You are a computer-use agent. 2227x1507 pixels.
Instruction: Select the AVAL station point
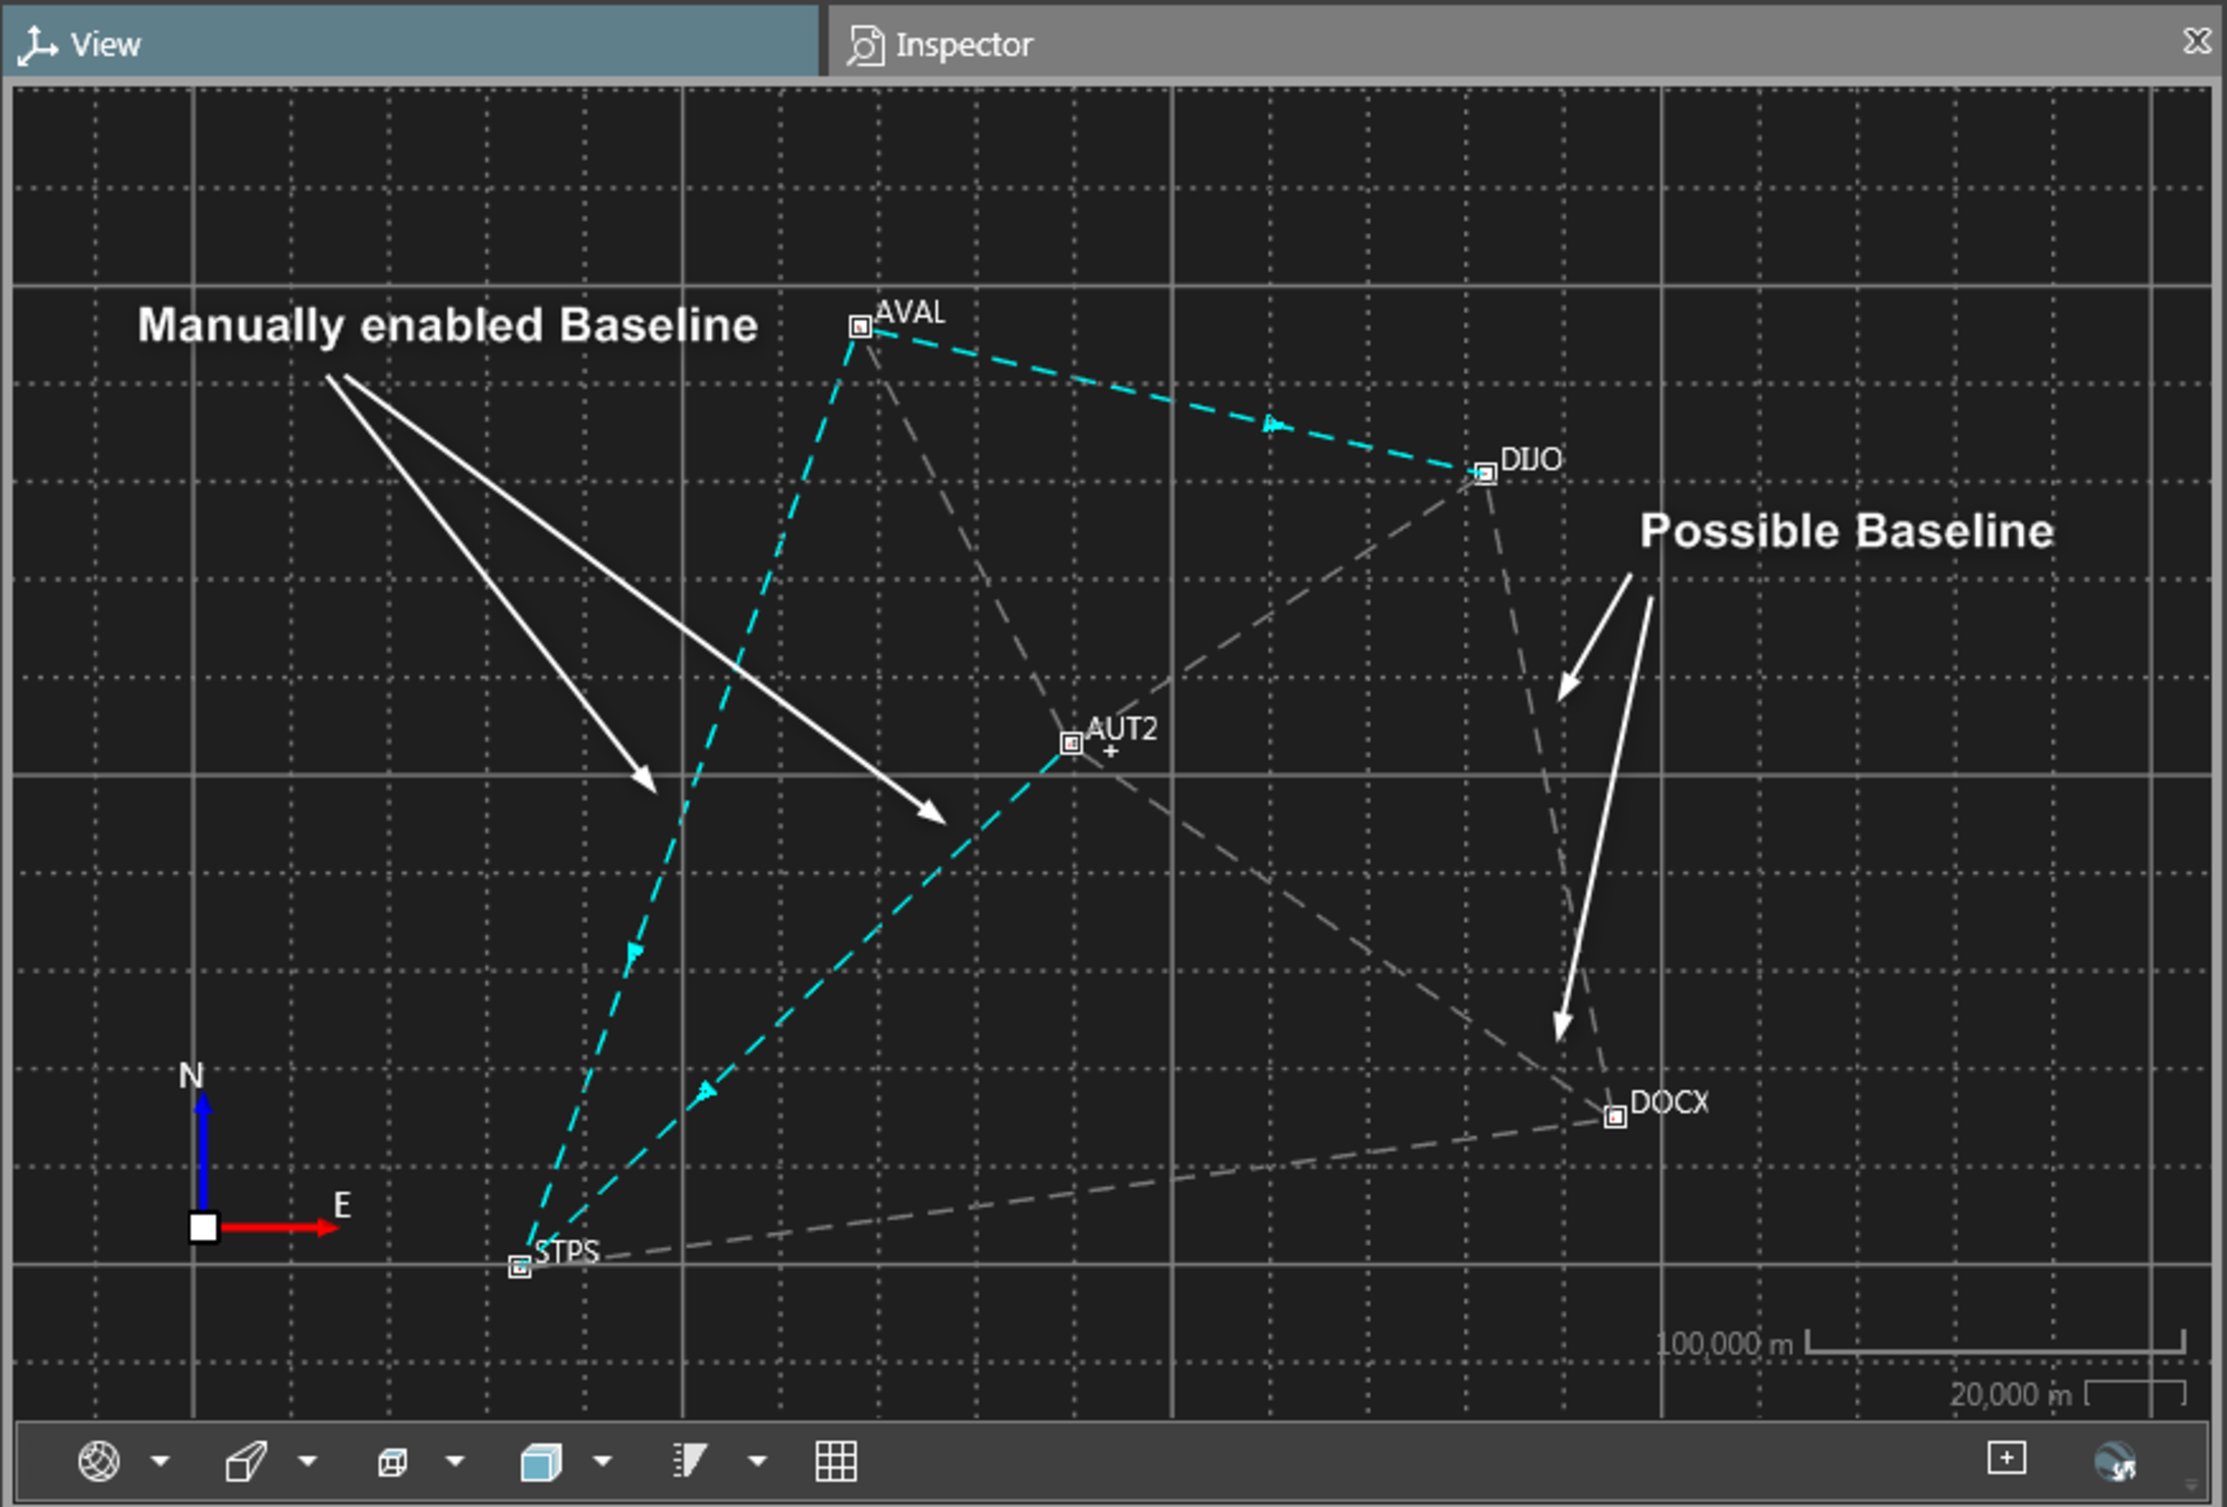pos(860,326)
